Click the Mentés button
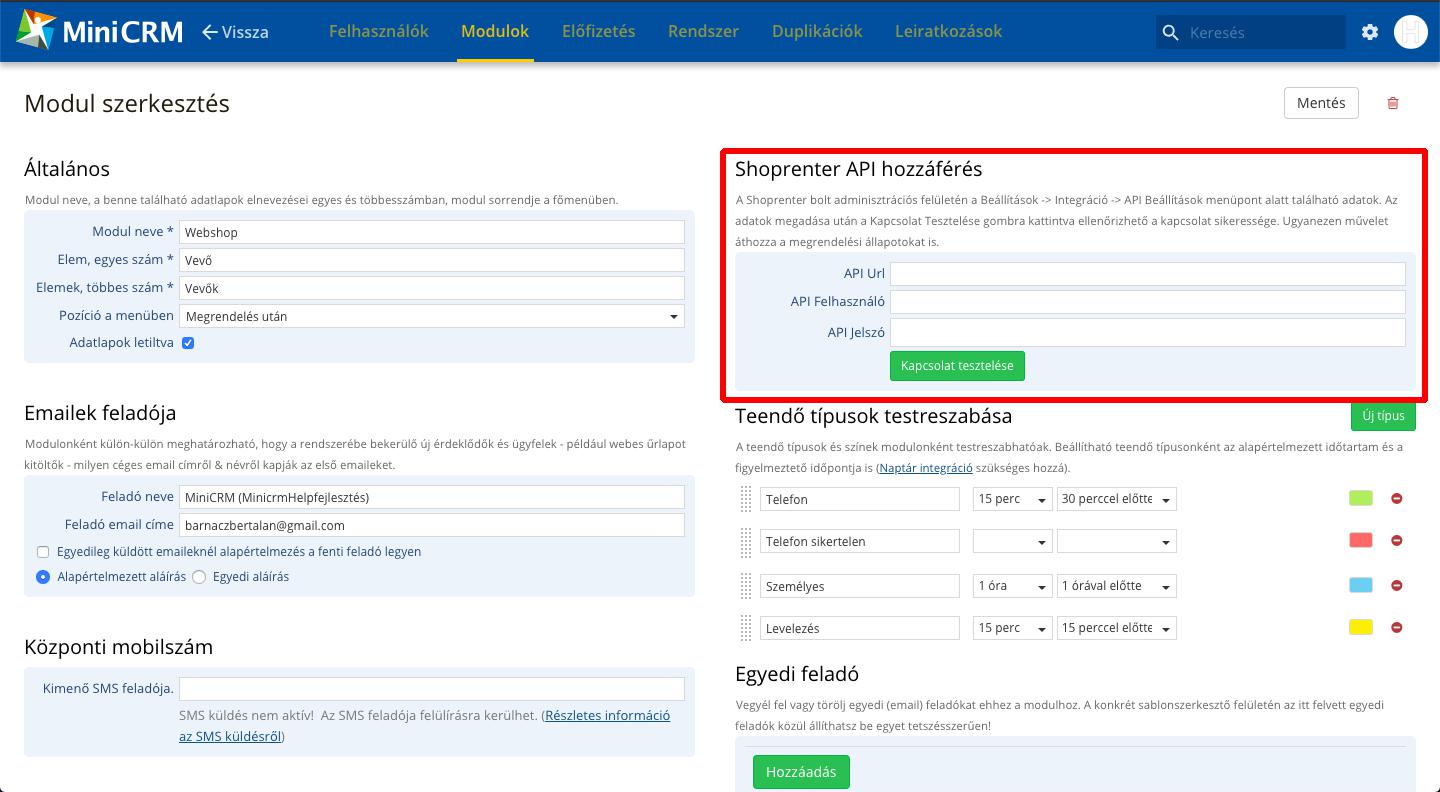Viewport: 1440px width, 792px height. (1321, 103)
